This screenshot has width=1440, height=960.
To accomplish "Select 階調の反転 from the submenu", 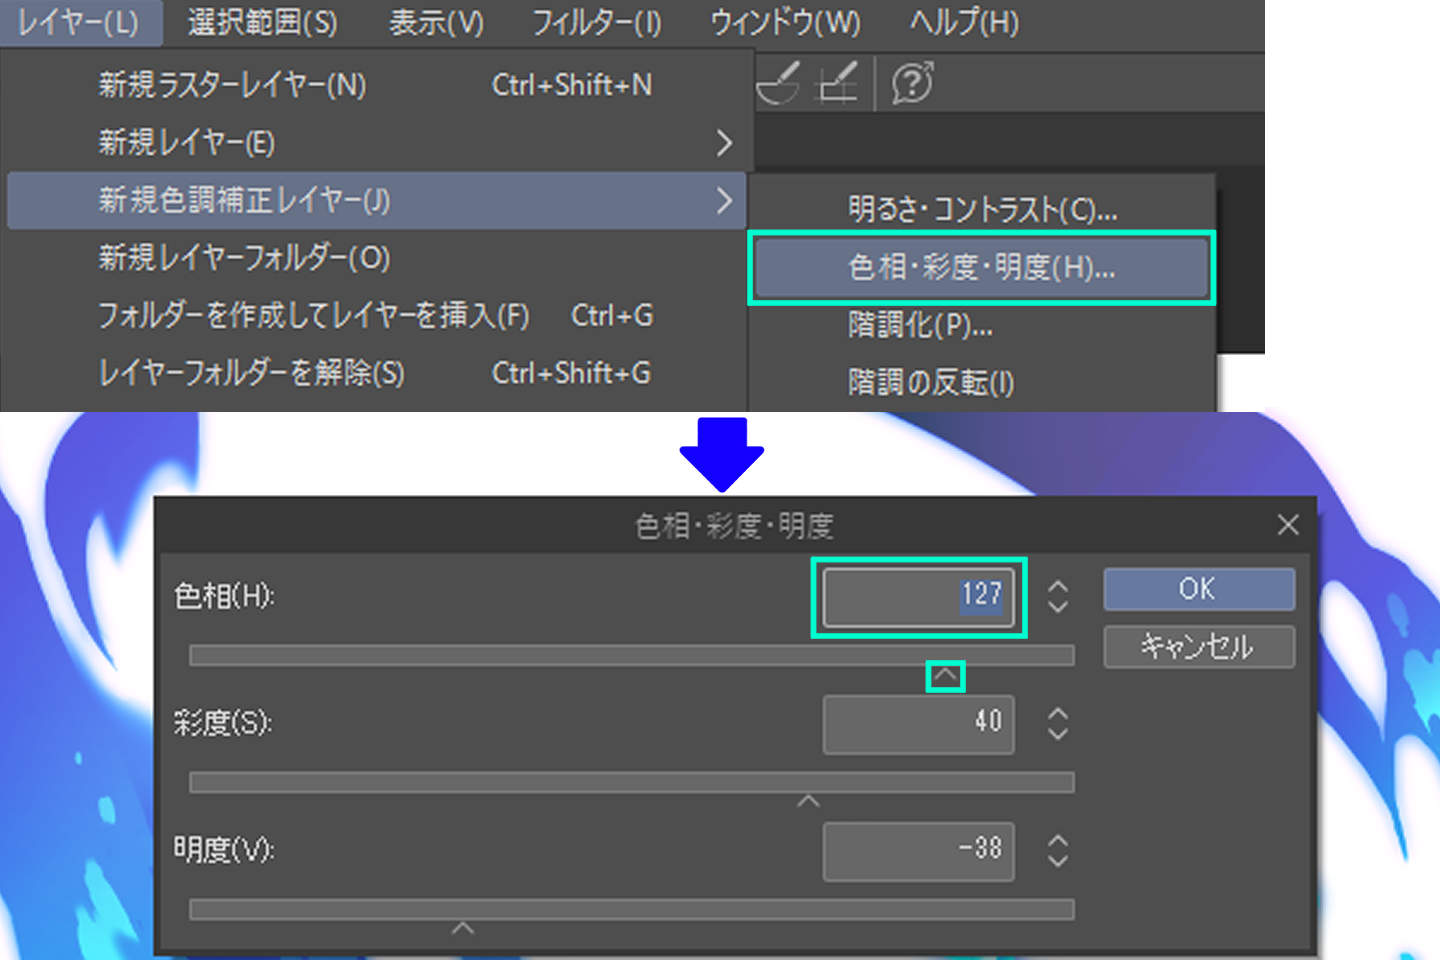I will pyautogui.click(x=932, y=383).
